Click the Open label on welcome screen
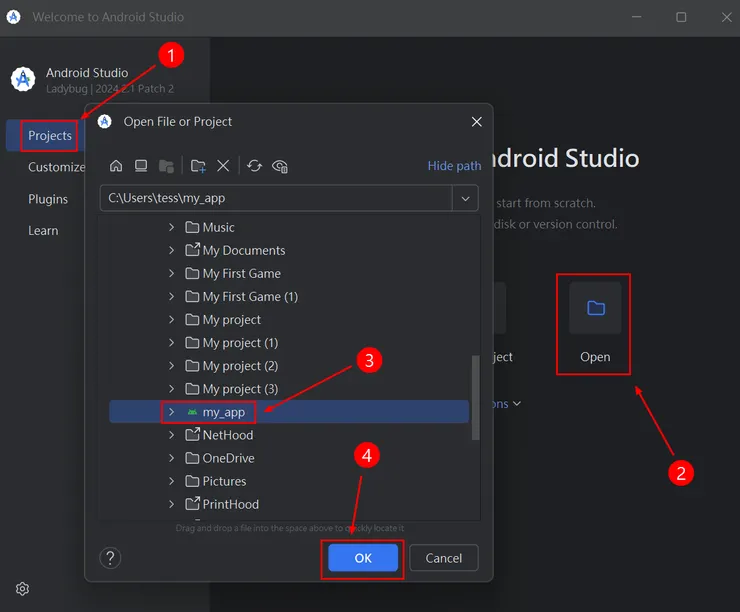740x612 pixels. [595, 357]
